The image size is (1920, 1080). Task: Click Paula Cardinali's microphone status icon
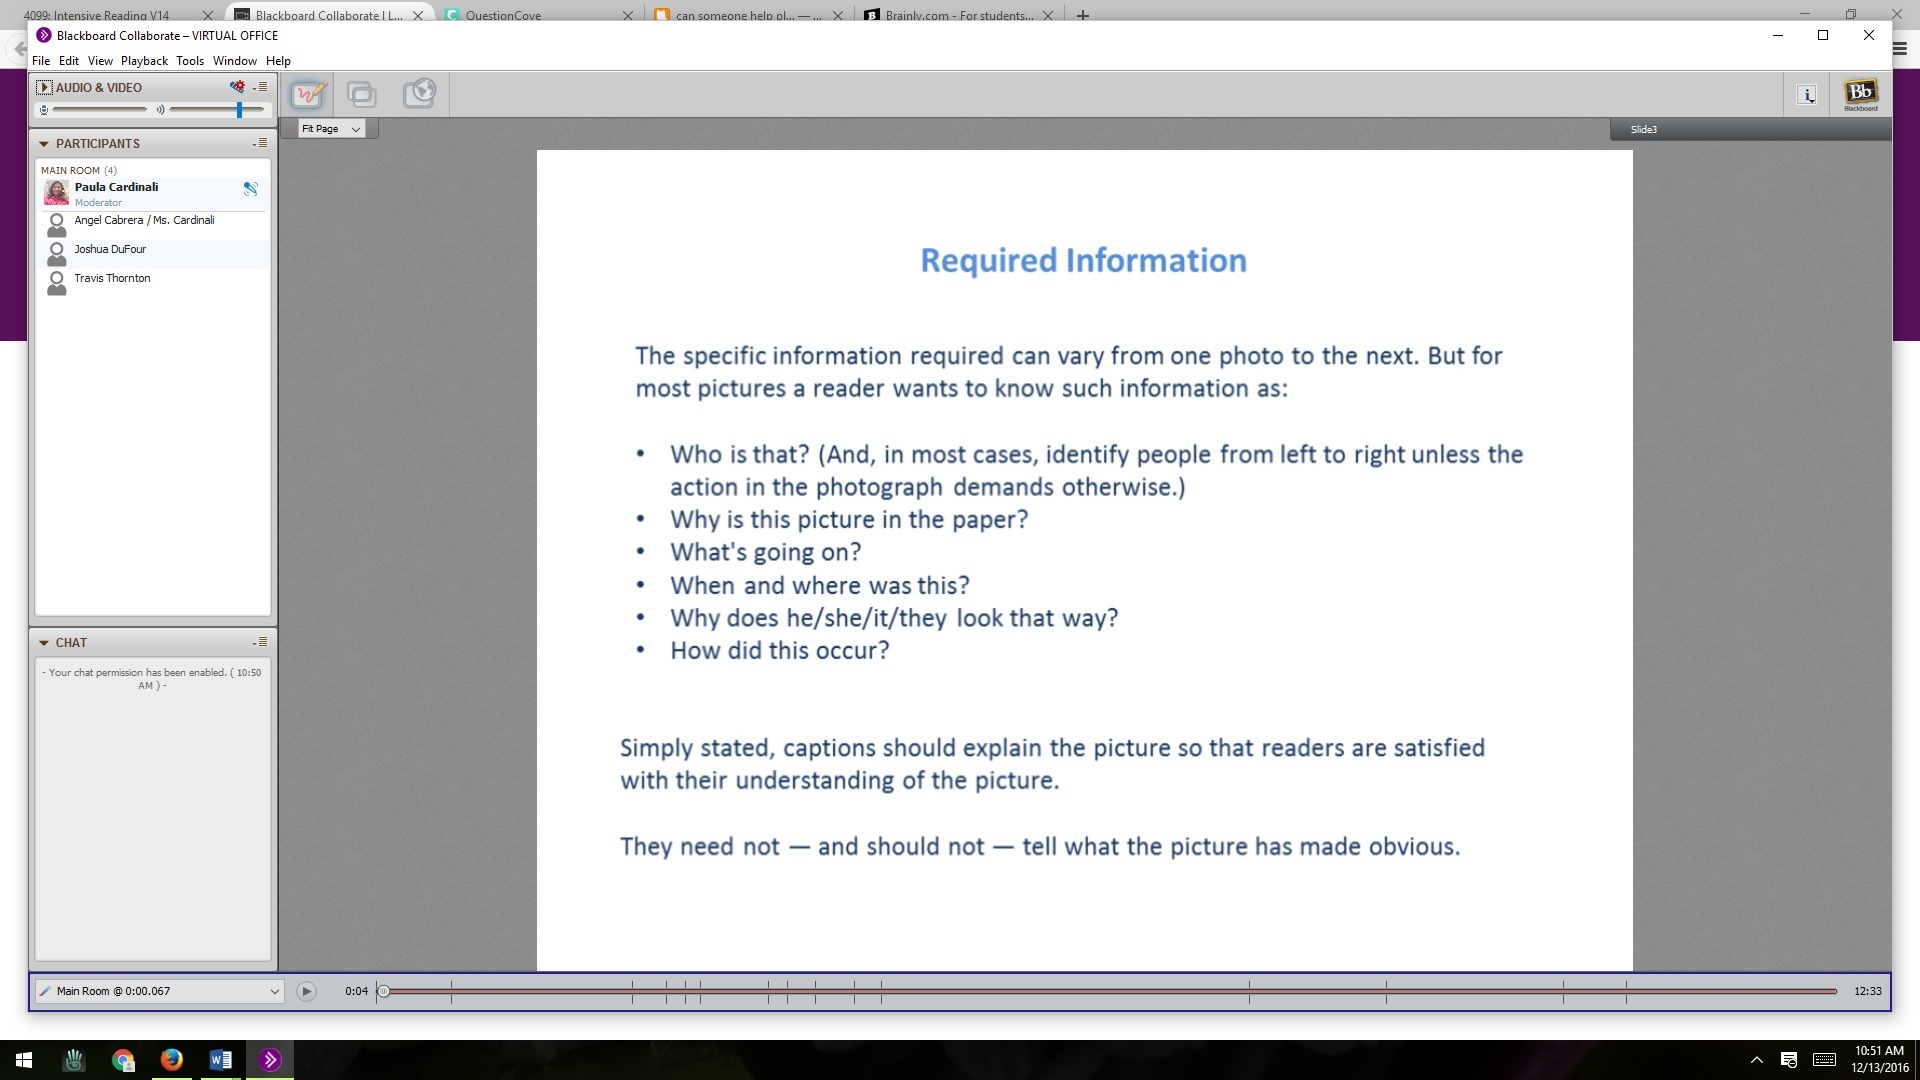click(250, 189)
